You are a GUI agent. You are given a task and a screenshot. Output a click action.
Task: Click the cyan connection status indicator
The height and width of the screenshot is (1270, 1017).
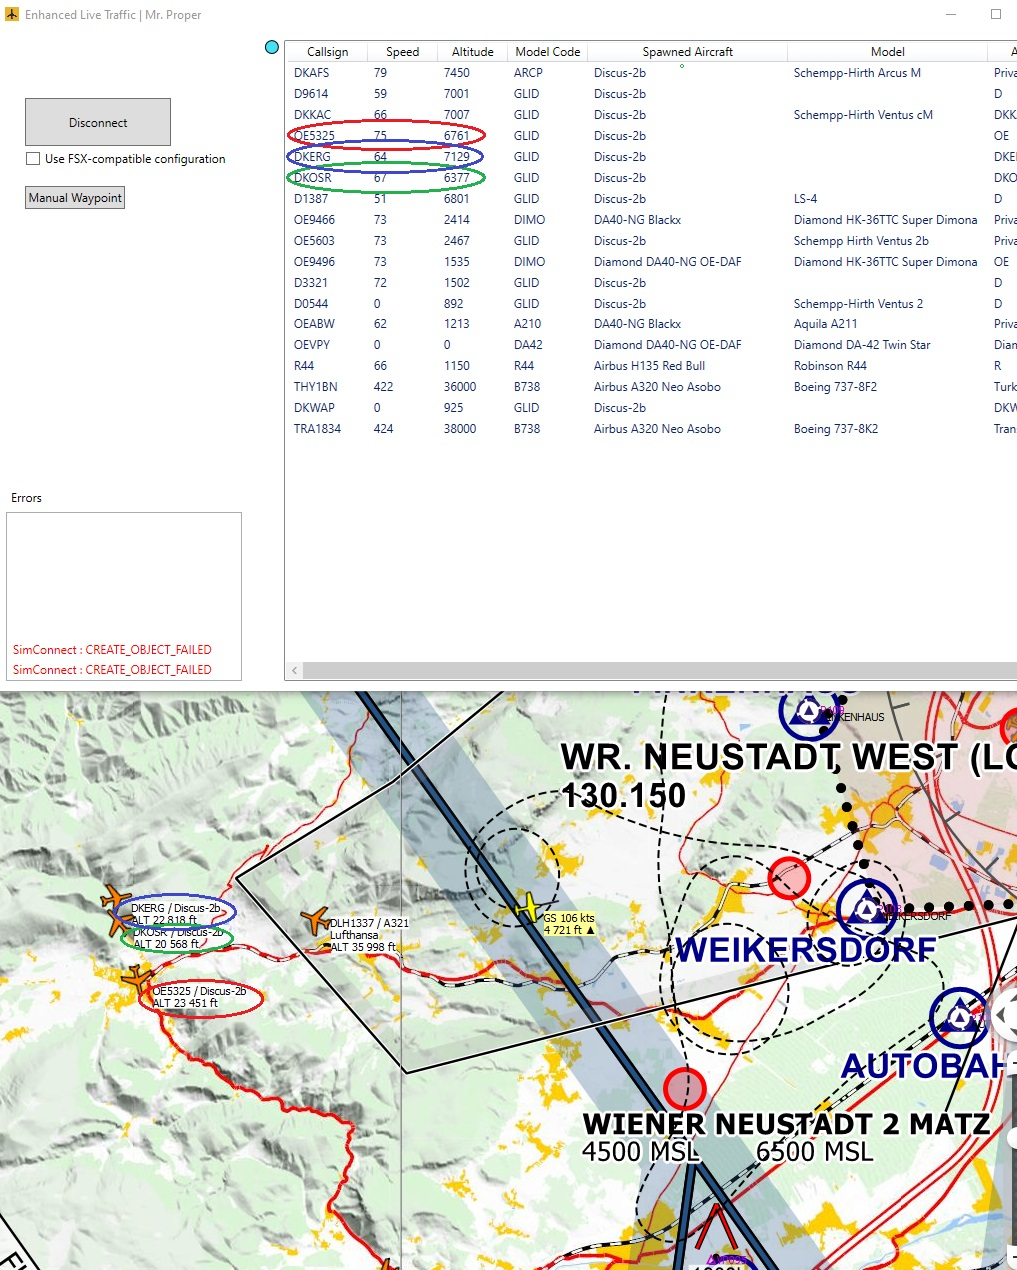coord(272,47)
